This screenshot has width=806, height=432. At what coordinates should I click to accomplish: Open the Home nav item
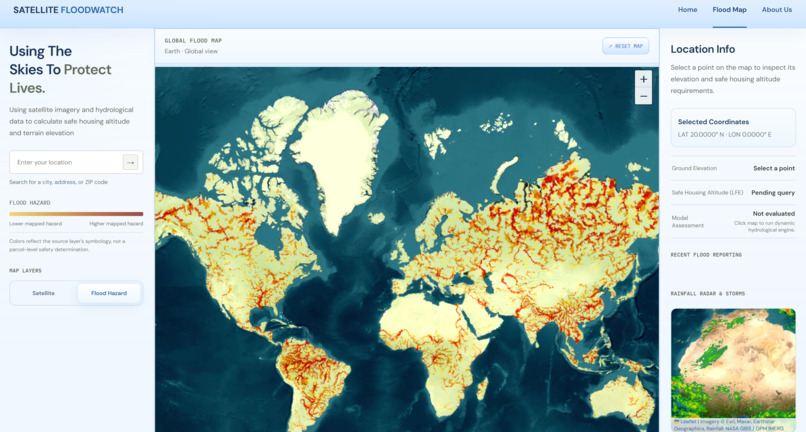(x=687, y=10)
